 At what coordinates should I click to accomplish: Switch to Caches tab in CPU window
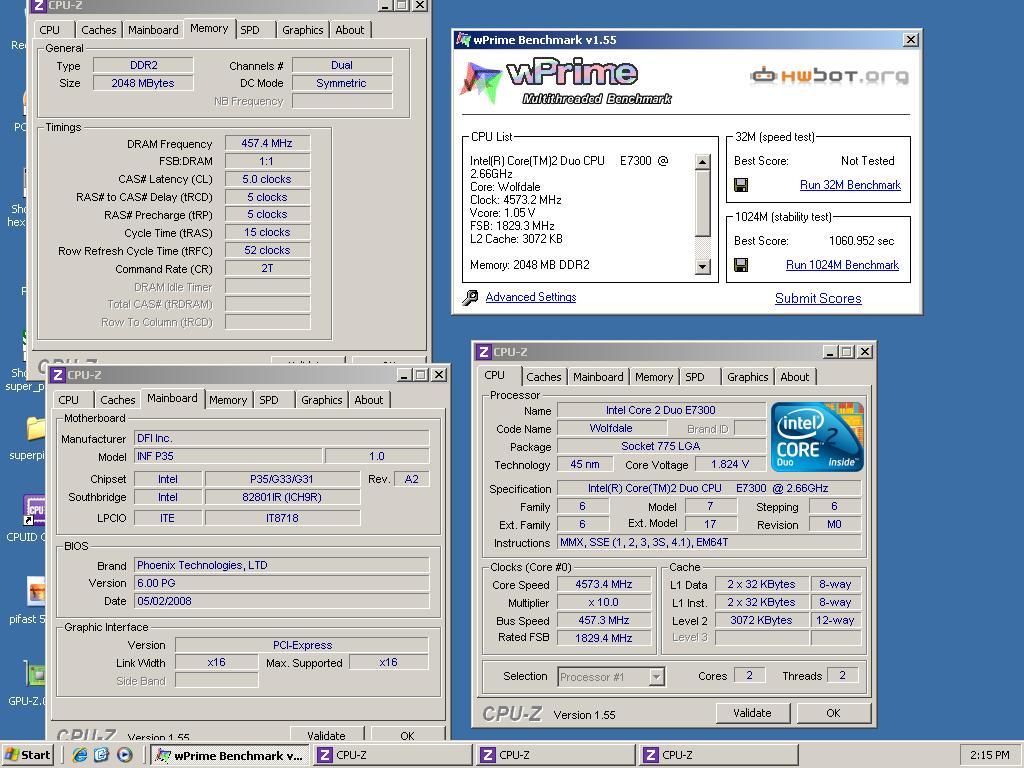point(543,377)
